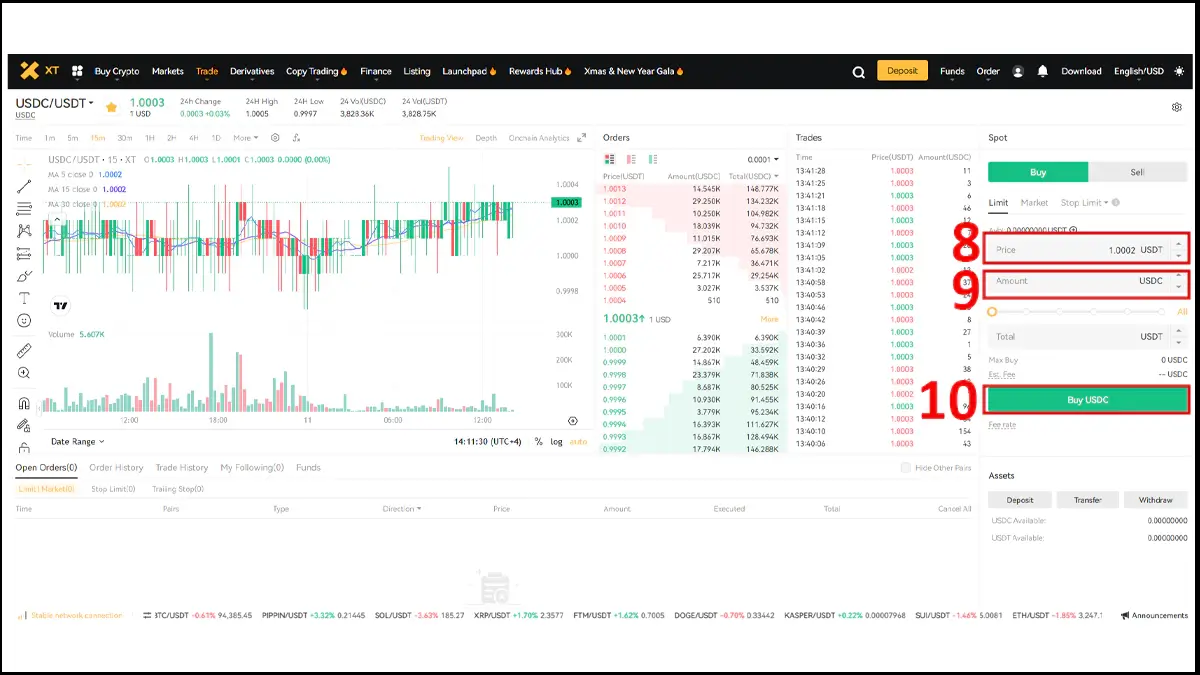Click the All end of amount slider
The height and width of the screenshot is (675, 1200).
(1182, 312)
